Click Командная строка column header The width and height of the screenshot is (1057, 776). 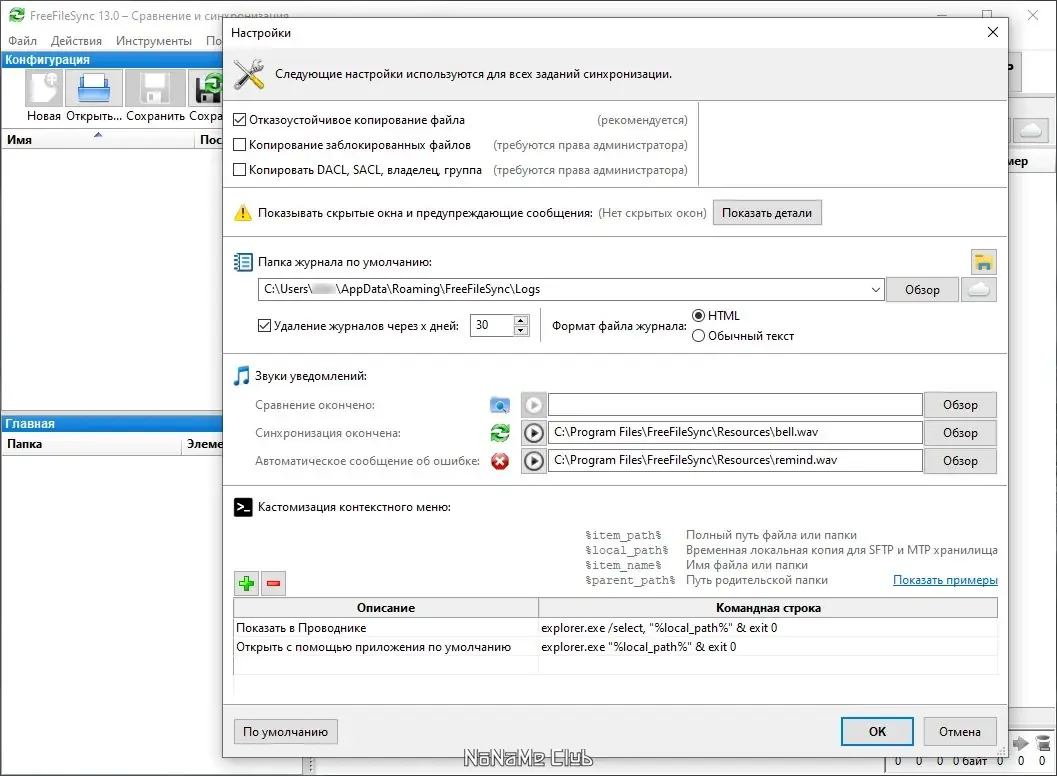pos(768,608)
